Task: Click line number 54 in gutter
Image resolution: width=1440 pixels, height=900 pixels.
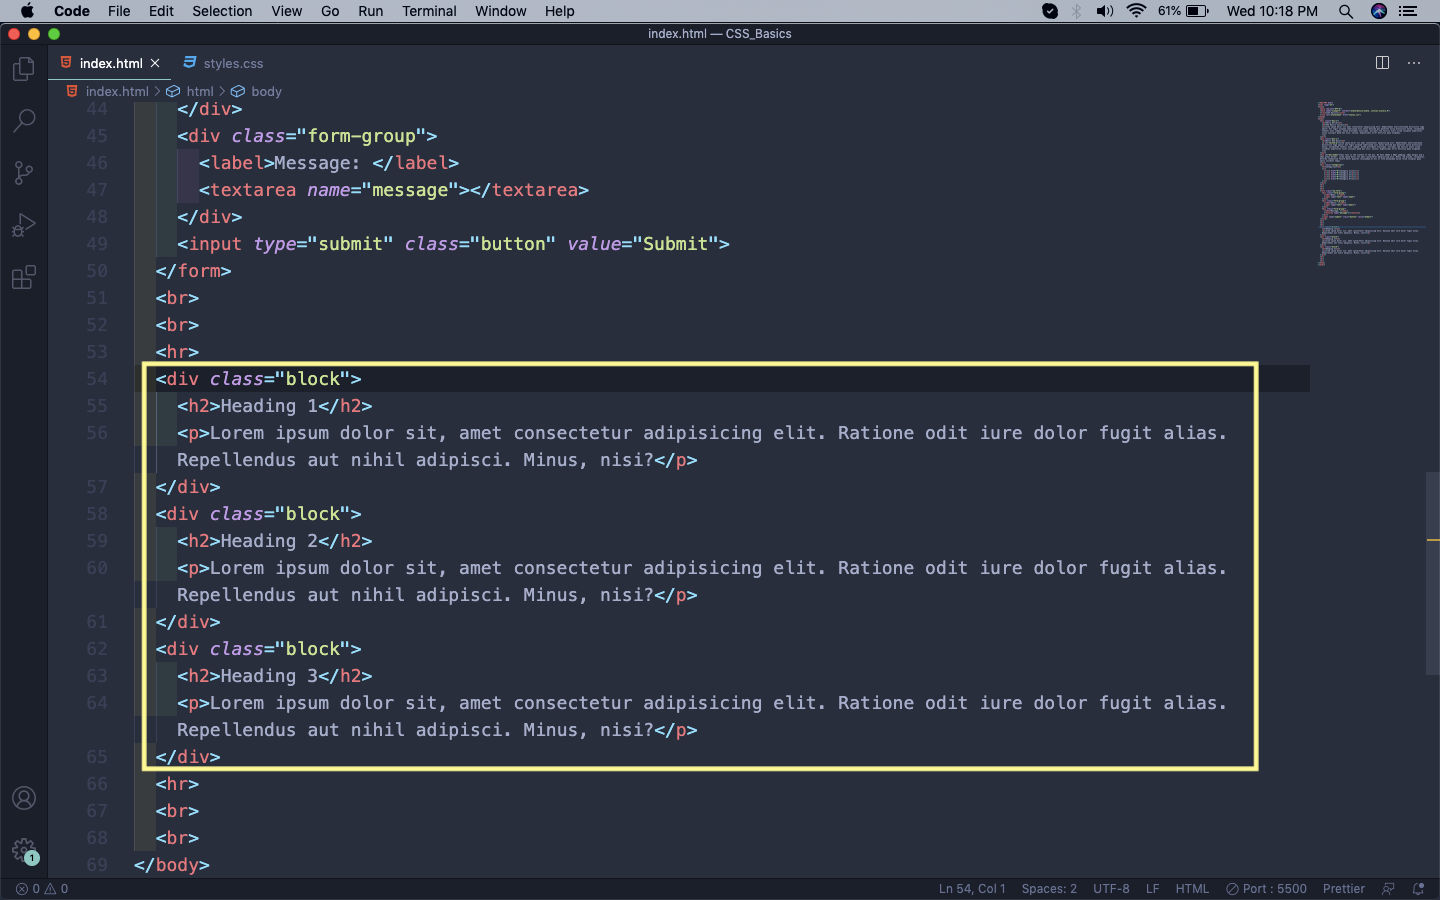Action: [x=97, y=379]
